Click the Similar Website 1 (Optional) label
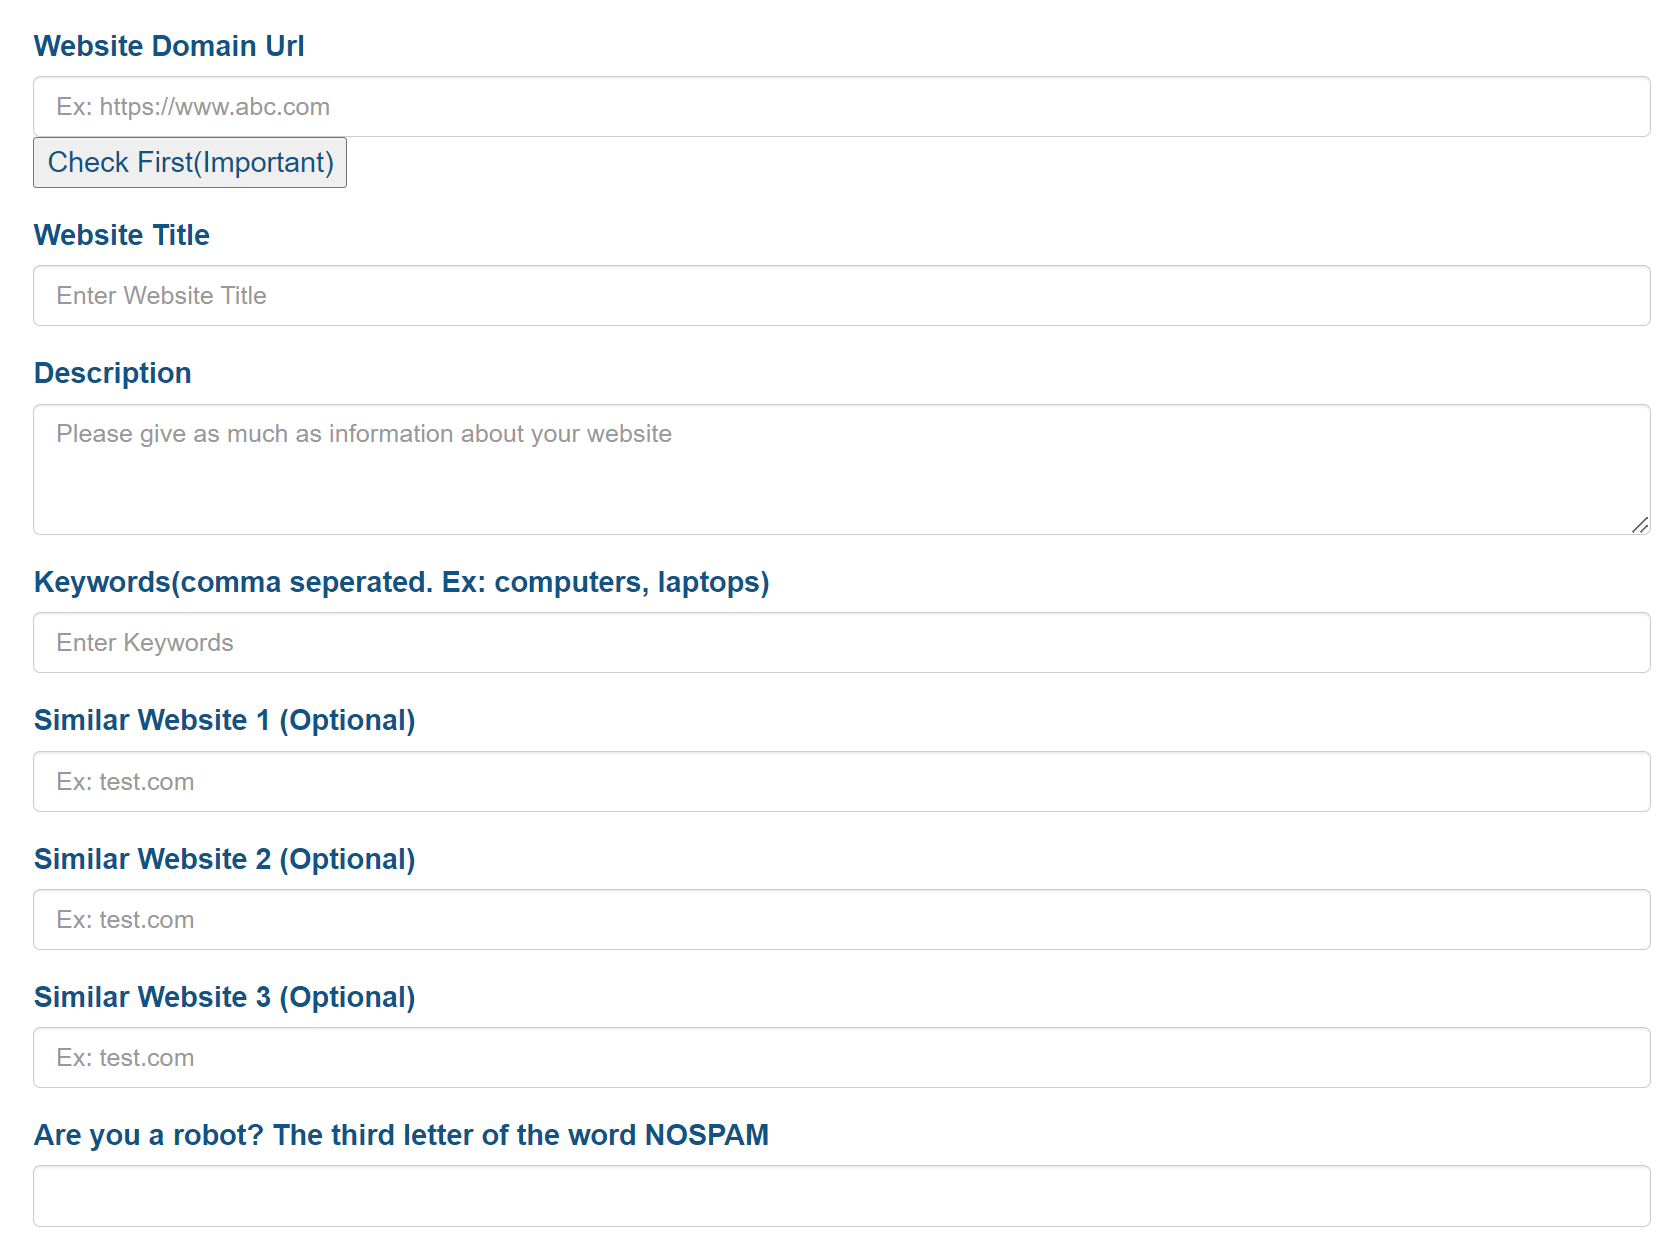Viewport: 1666px width, 1240px height. click(x=225, y=720)
